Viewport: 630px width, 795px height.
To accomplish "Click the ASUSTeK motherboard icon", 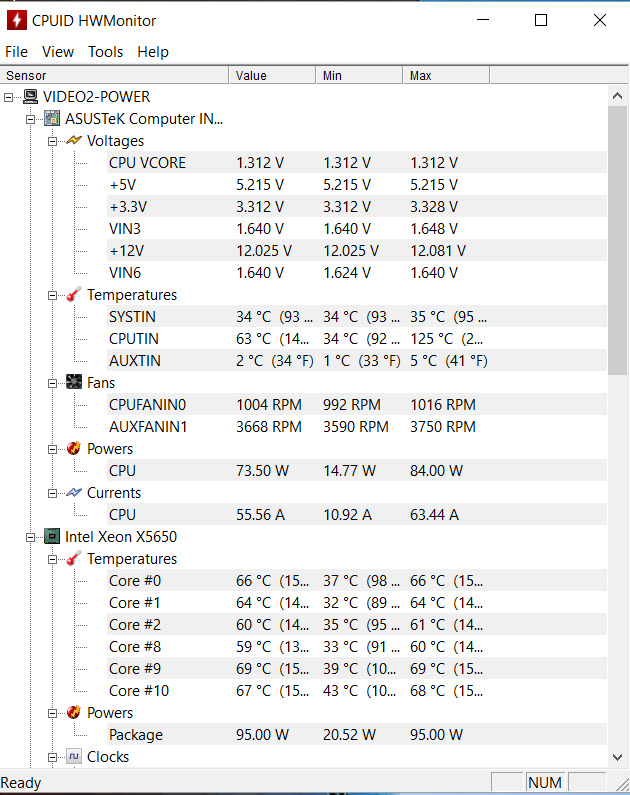I will (x=52, y=119).
